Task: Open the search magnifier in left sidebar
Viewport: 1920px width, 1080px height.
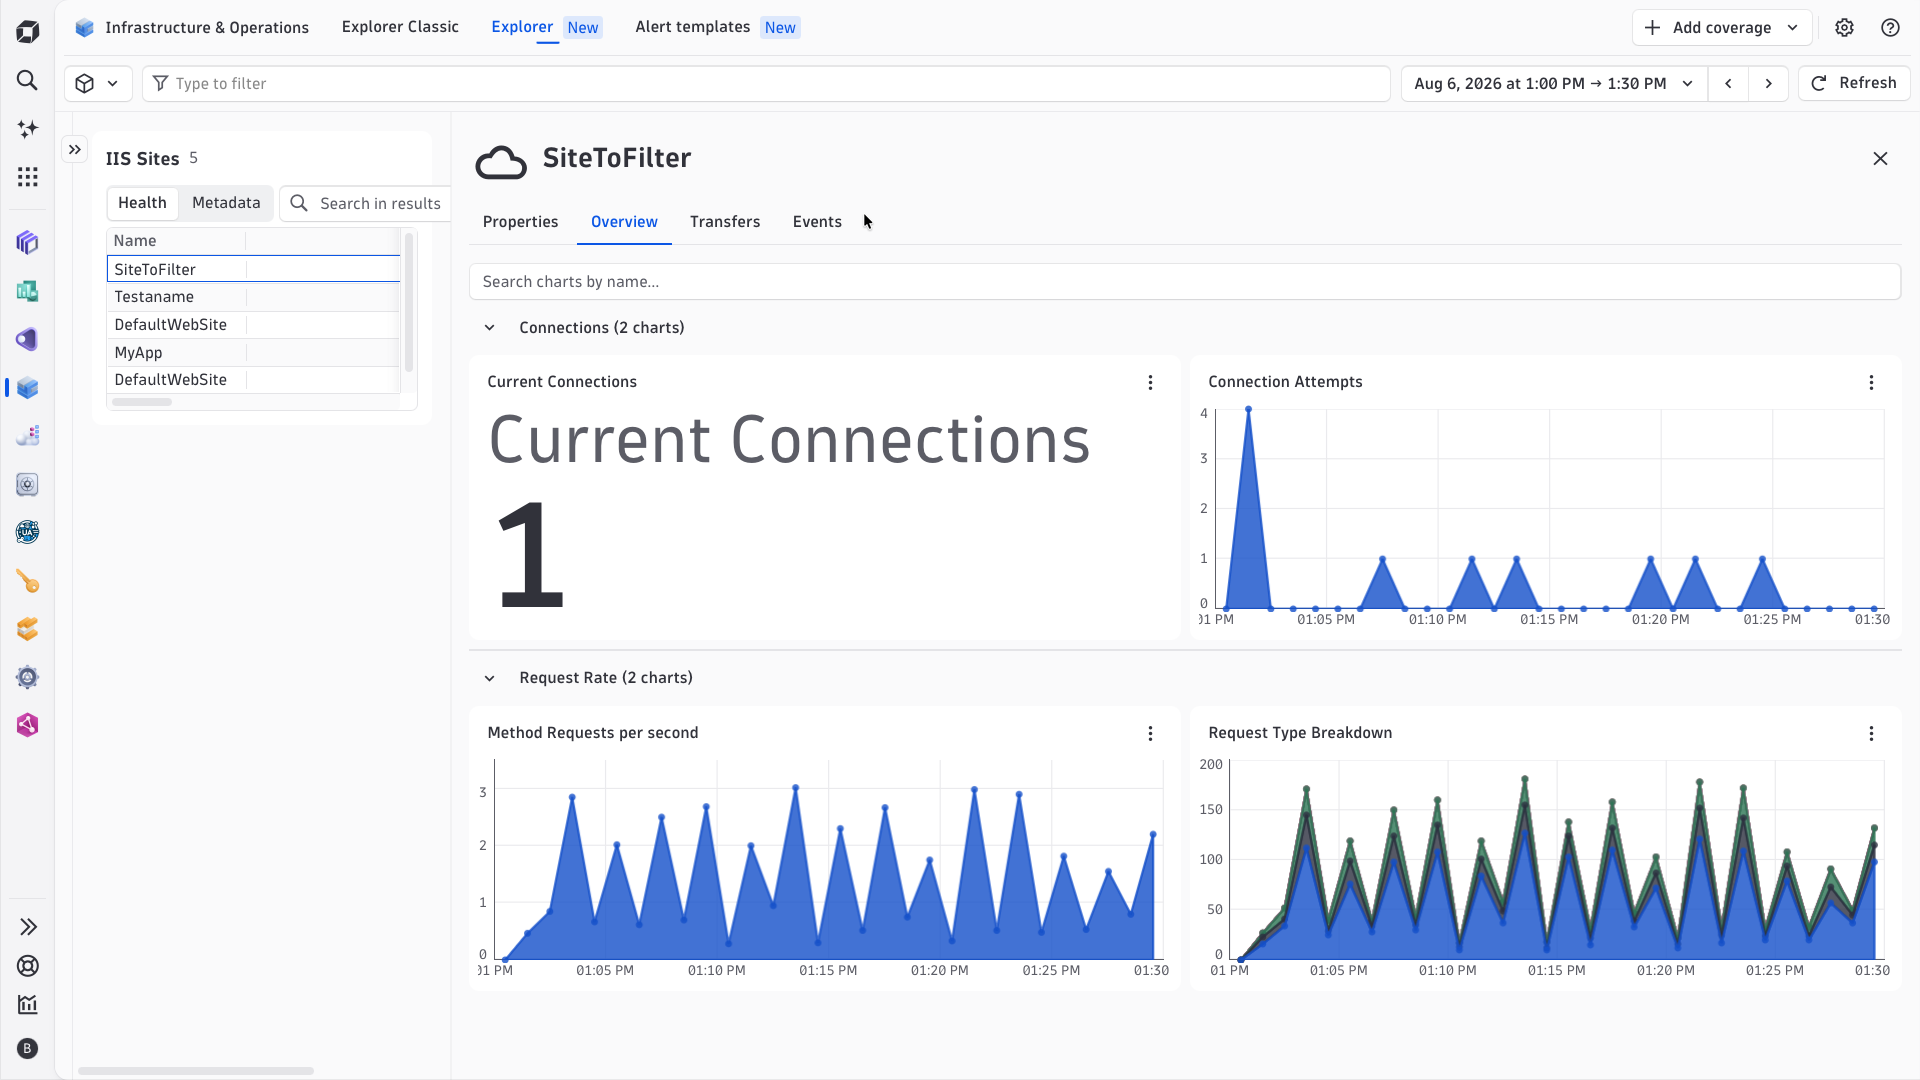Action: pos(28,80)
